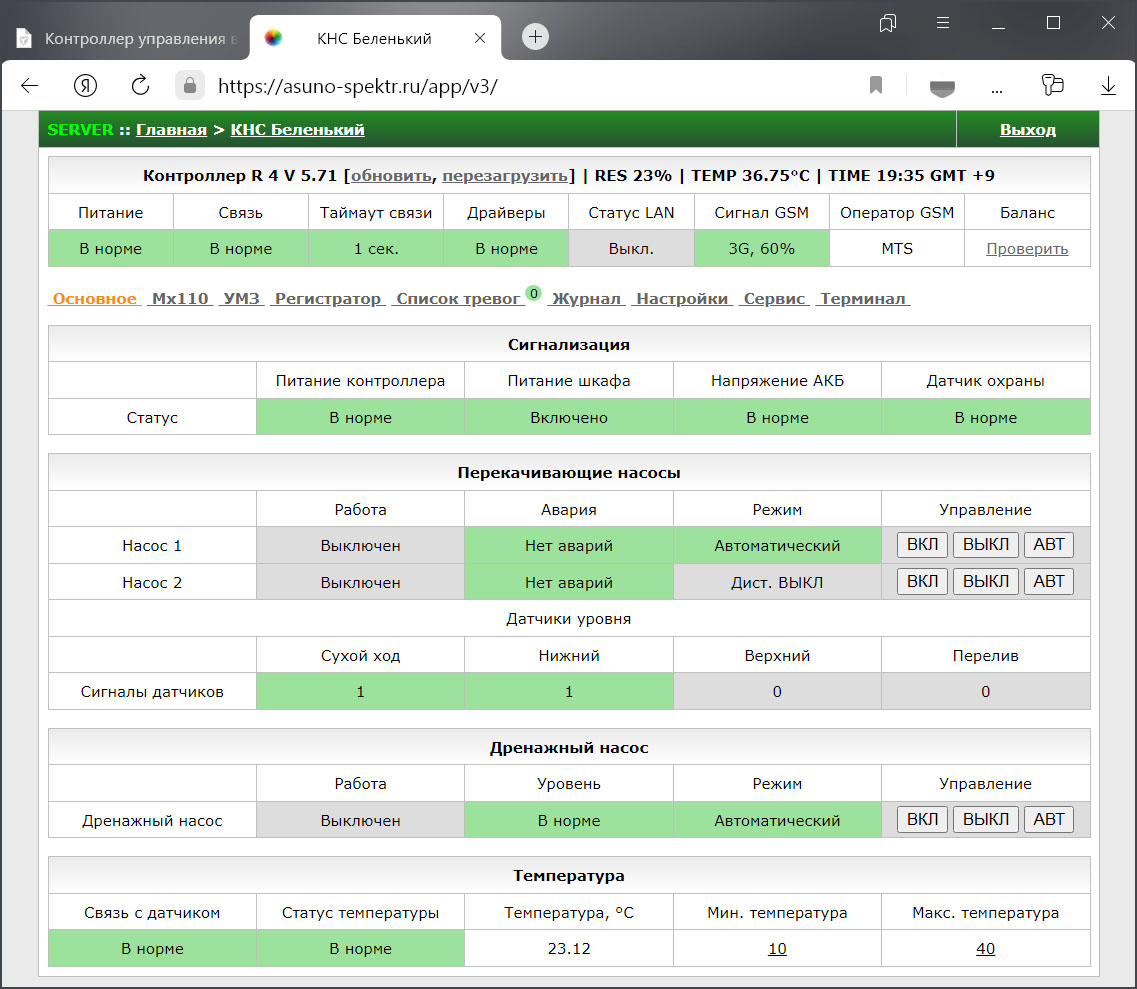This screenshot has width=1137, height=989.
Task: Open the Главная breadcrumb link
Action: click(x=171, y=130)
